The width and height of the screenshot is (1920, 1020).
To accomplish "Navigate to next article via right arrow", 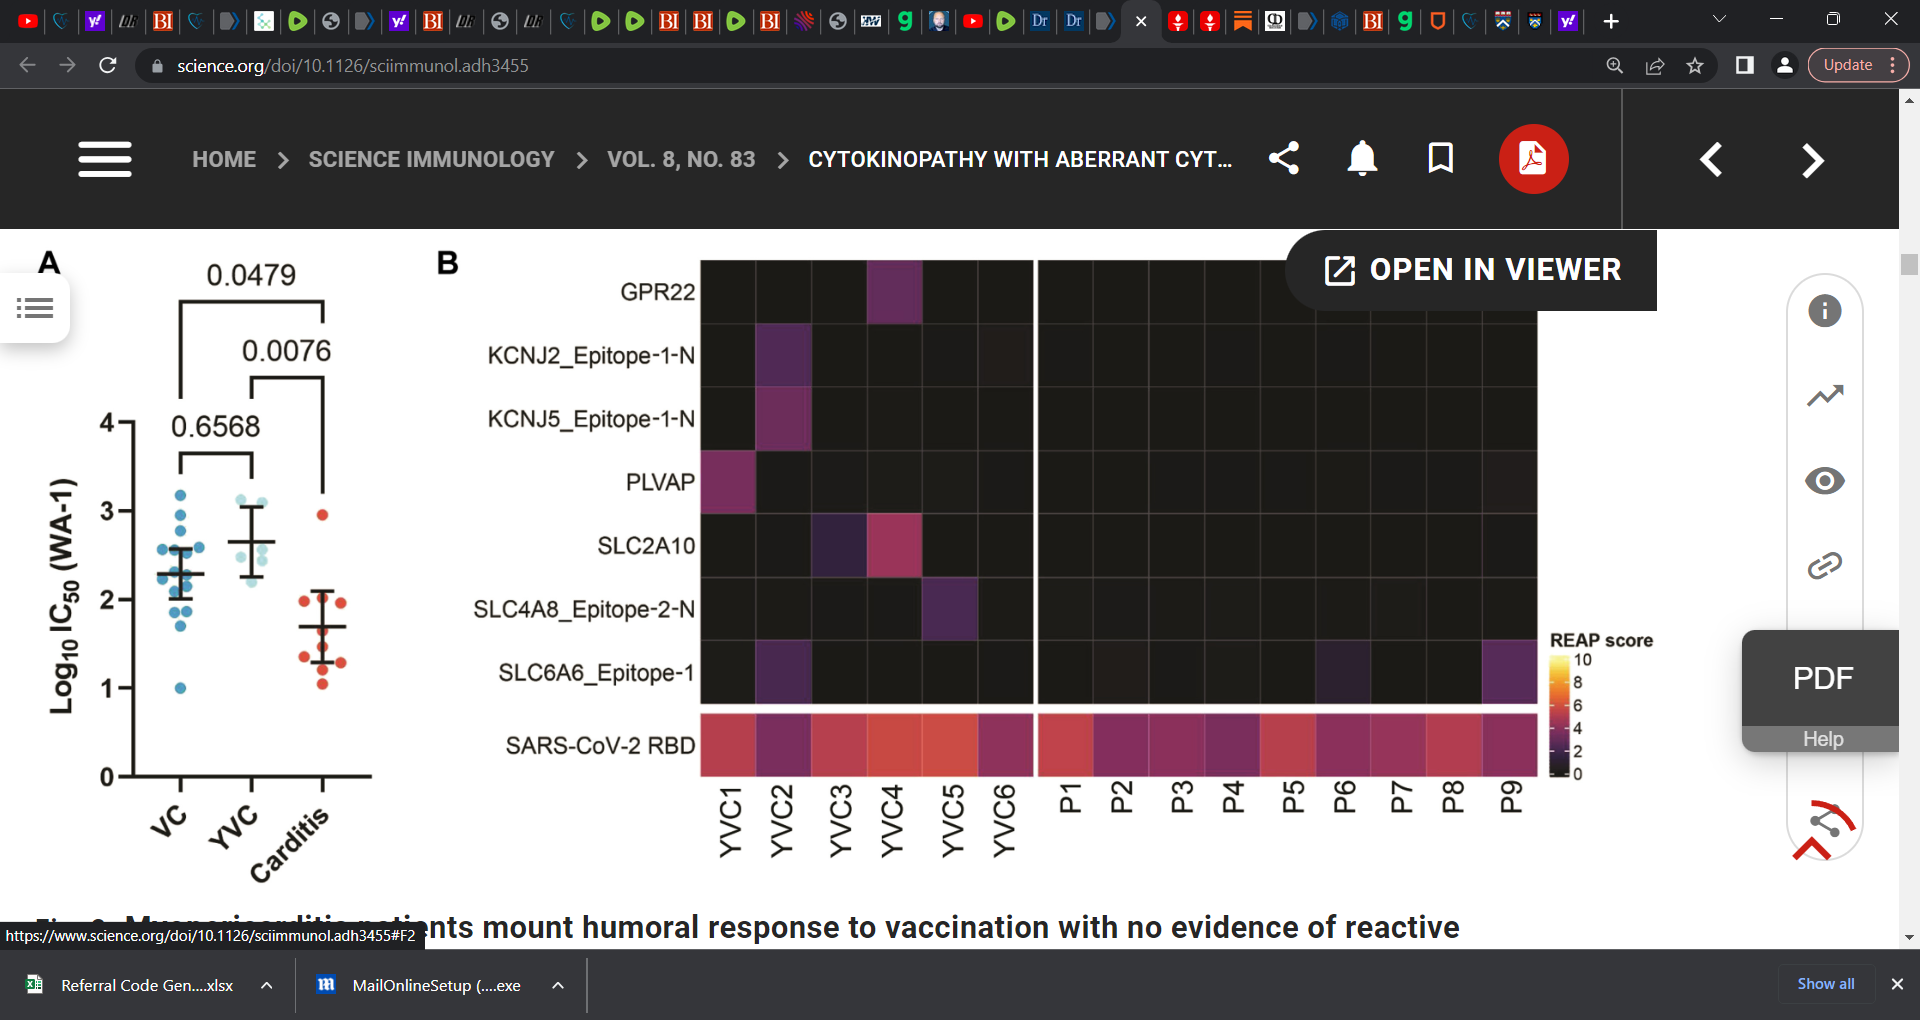I will point(1812,159).
